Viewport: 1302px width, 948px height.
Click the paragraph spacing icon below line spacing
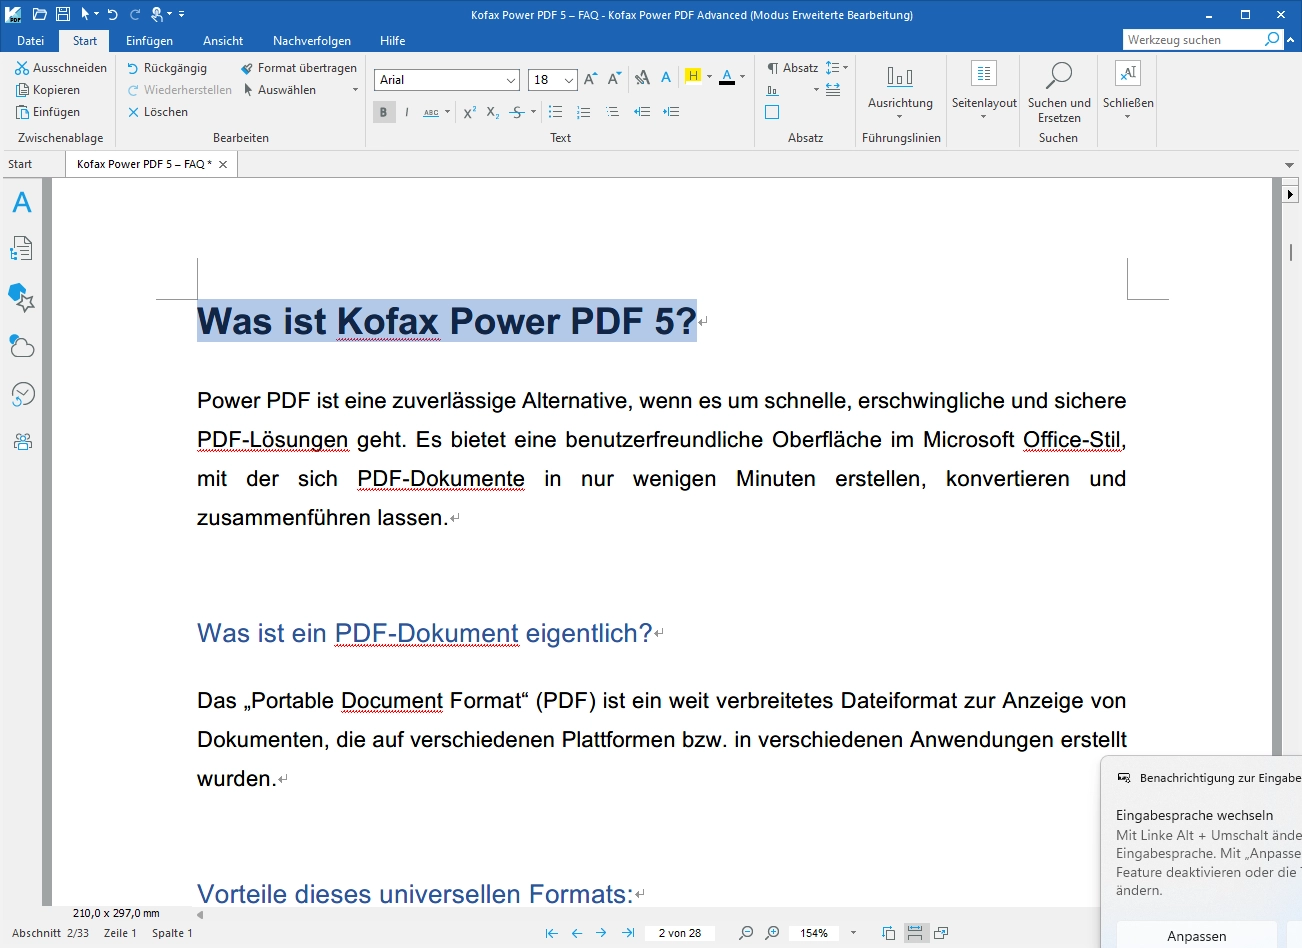click(833, 89)
